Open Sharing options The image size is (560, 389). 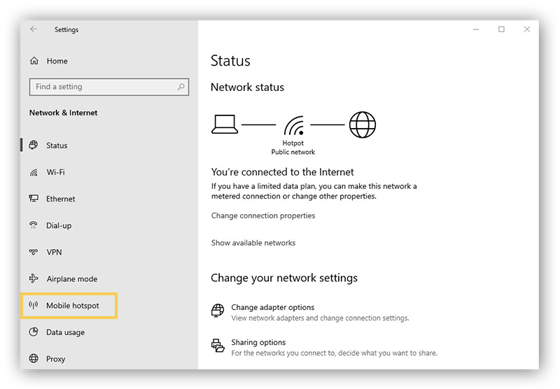(258, 342)
